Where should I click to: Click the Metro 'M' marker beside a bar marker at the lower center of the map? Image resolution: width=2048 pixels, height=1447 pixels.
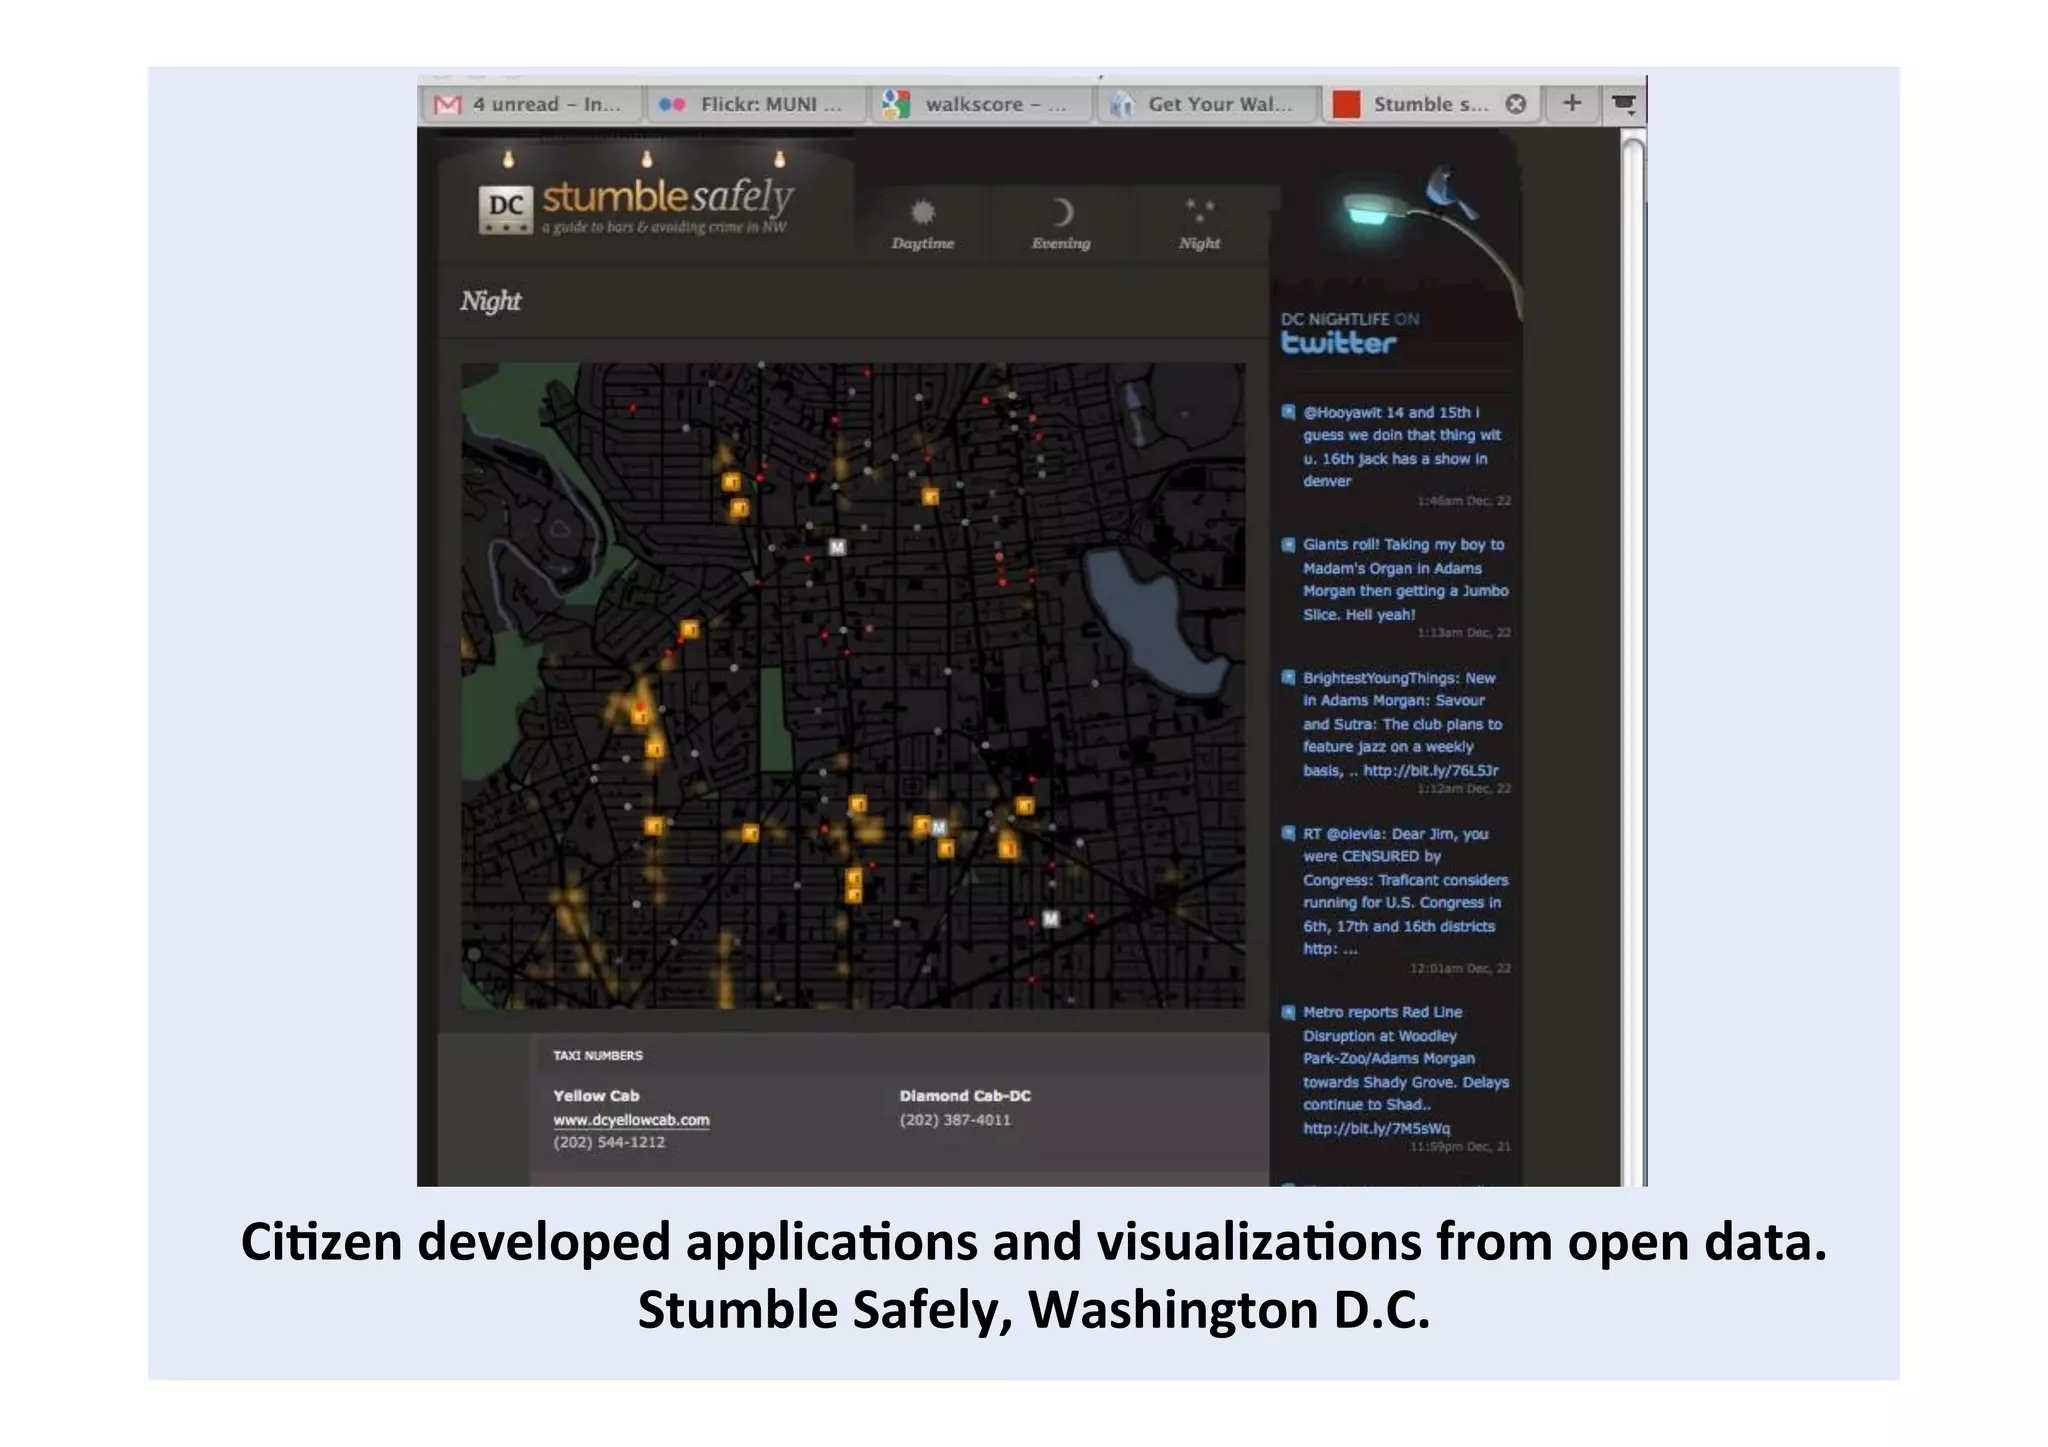pos(938,827)
